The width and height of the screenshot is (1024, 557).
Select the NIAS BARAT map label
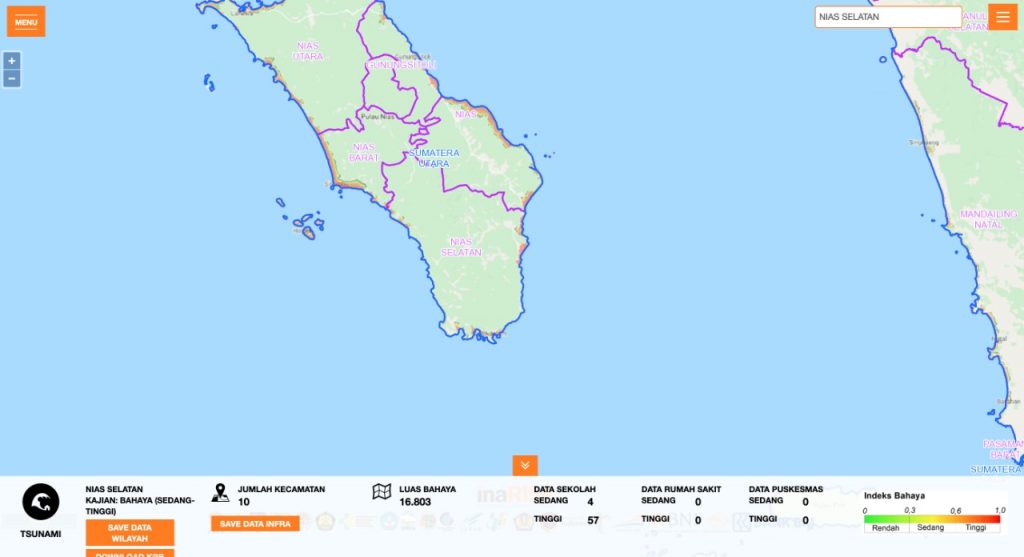pyautogui.click(x=363, y=152)
